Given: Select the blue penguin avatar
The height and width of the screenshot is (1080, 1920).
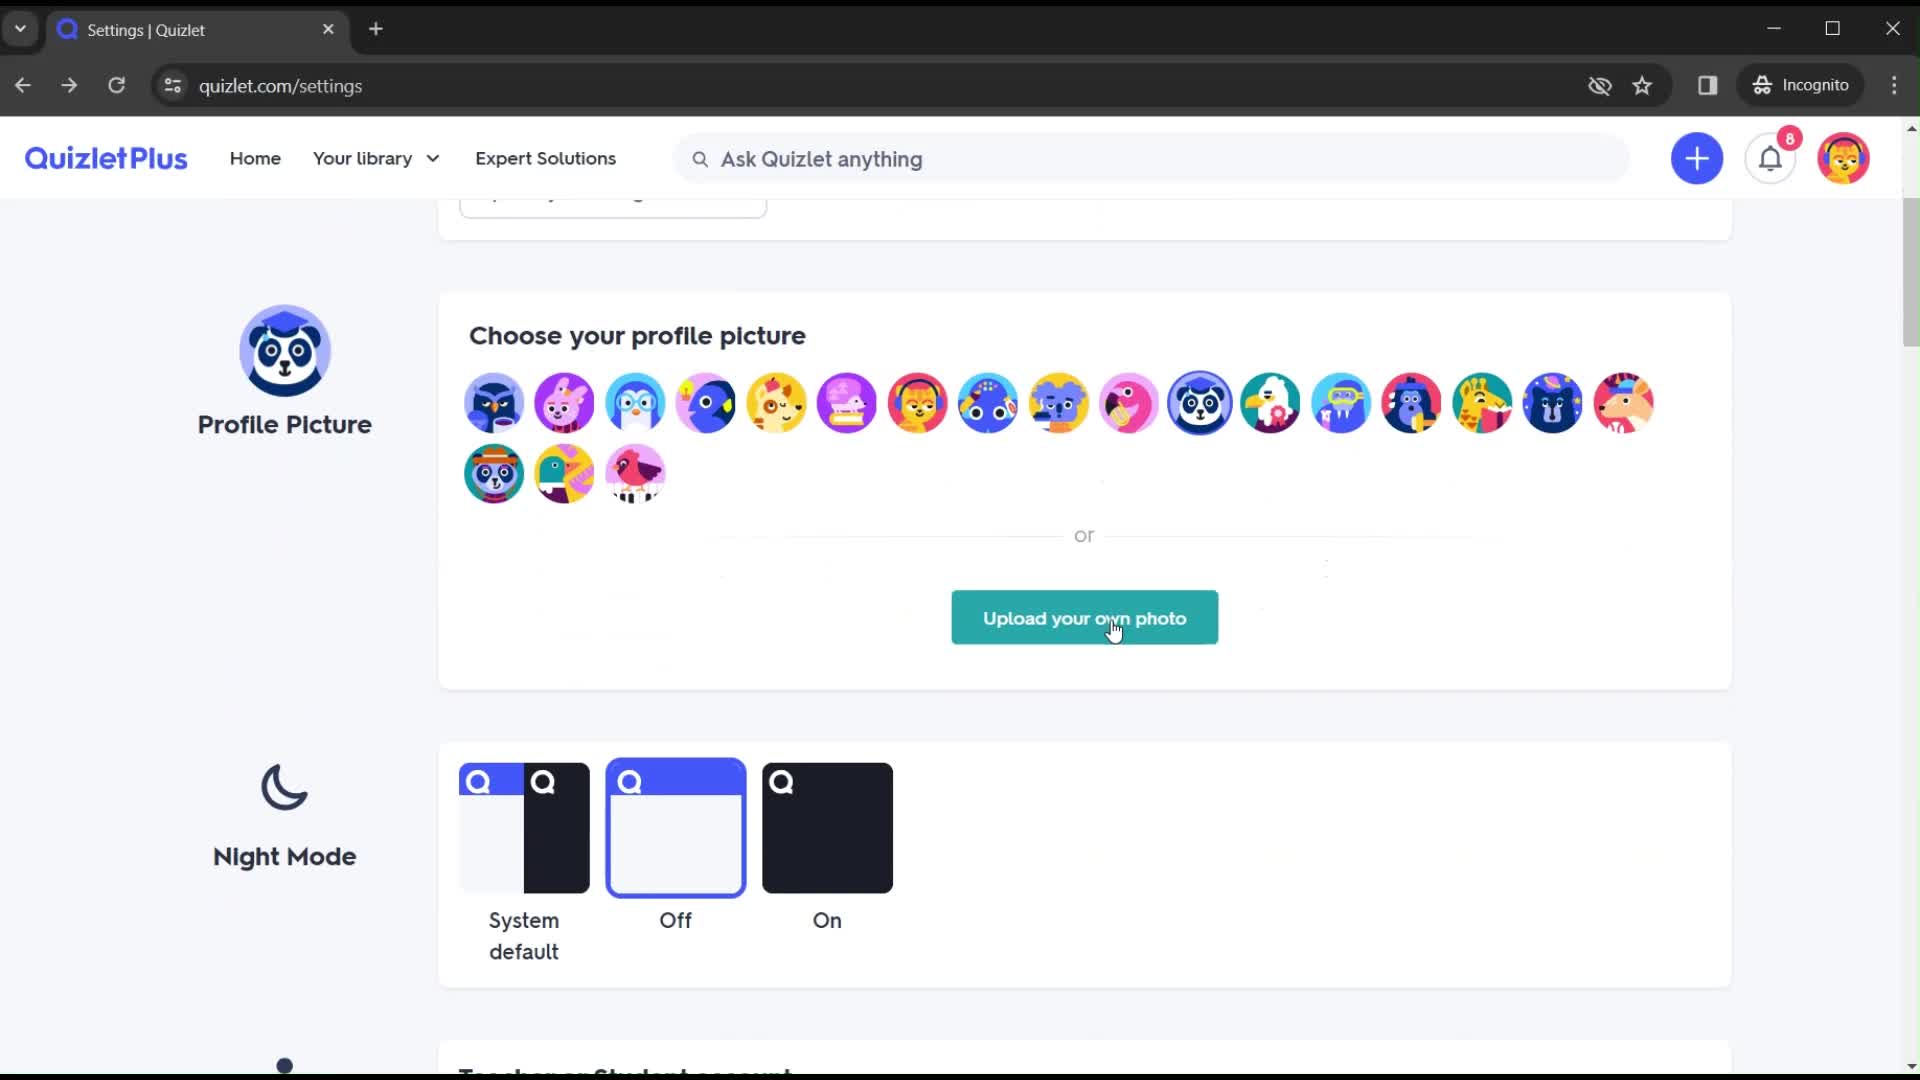Looking at the screenshot, I should (634, 402).
